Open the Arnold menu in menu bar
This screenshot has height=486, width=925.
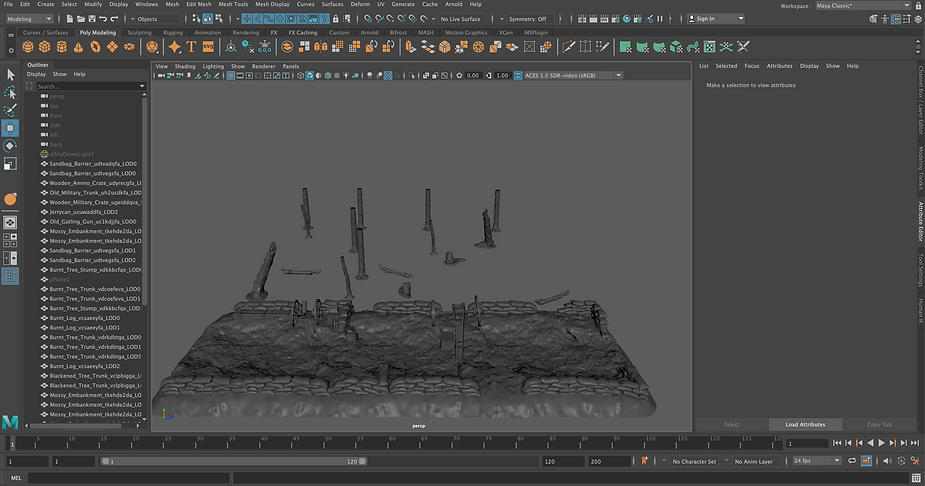coord(453,4)
